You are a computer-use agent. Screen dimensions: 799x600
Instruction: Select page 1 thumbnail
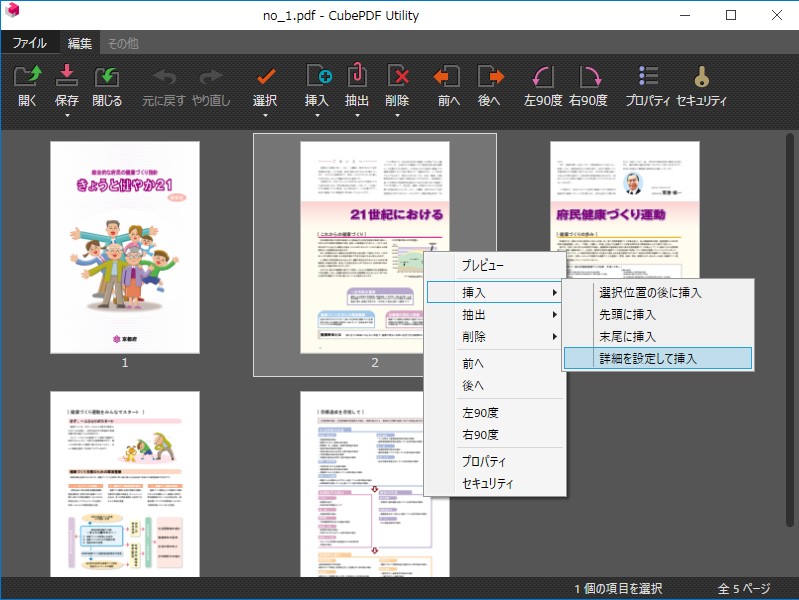point(125,247)
